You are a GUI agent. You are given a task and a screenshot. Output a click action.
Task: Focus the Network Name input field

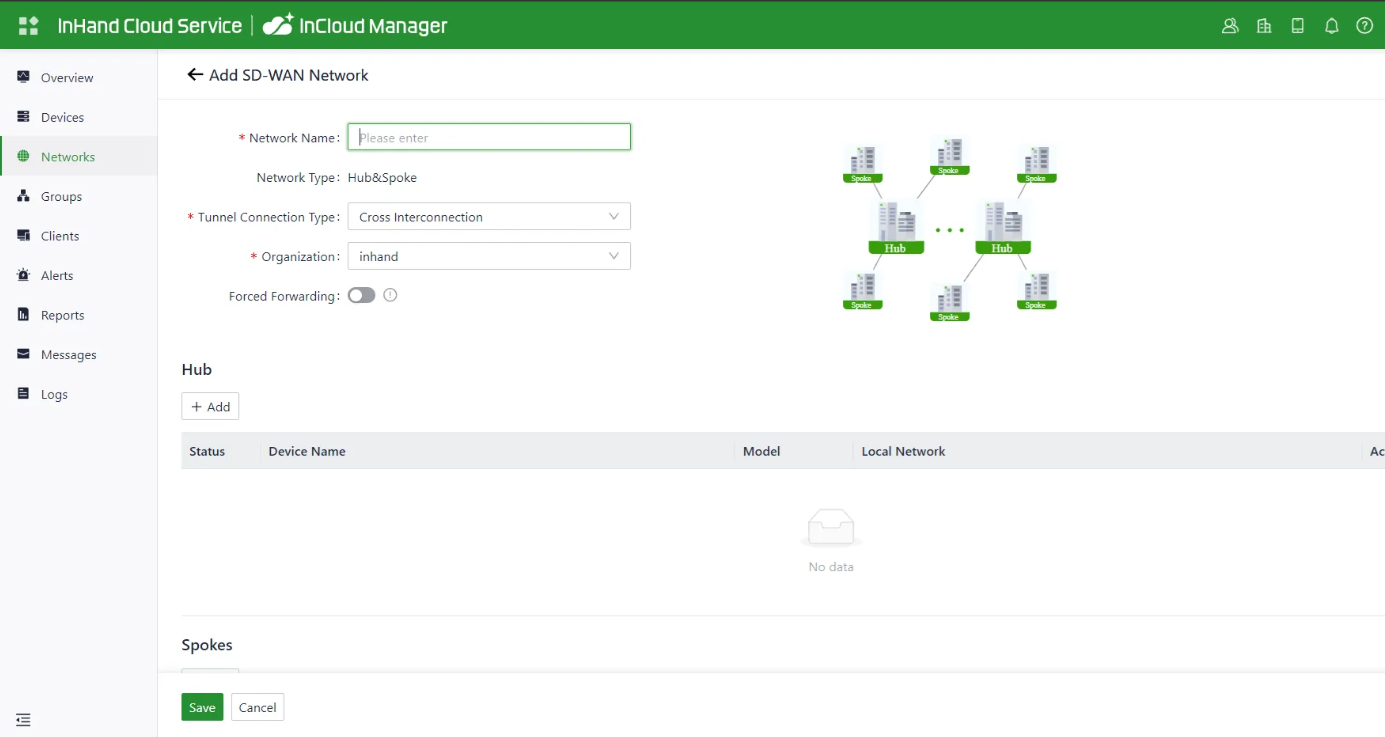point(489,137)
